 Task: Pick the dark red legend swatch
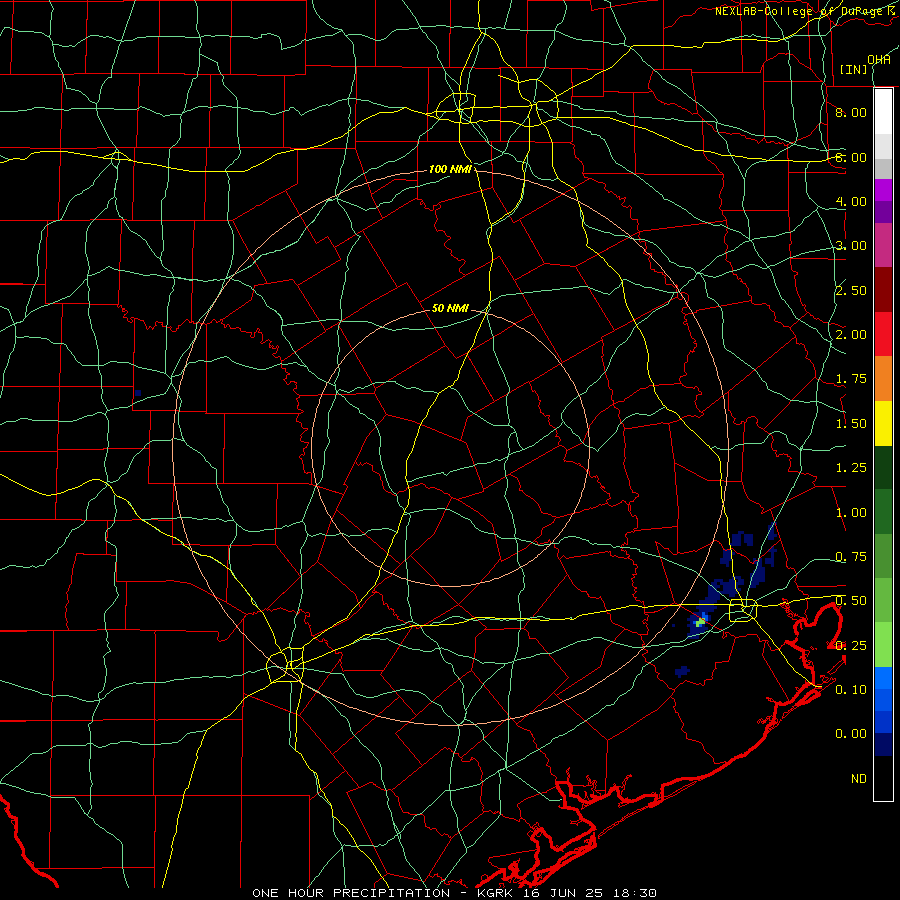883,290
